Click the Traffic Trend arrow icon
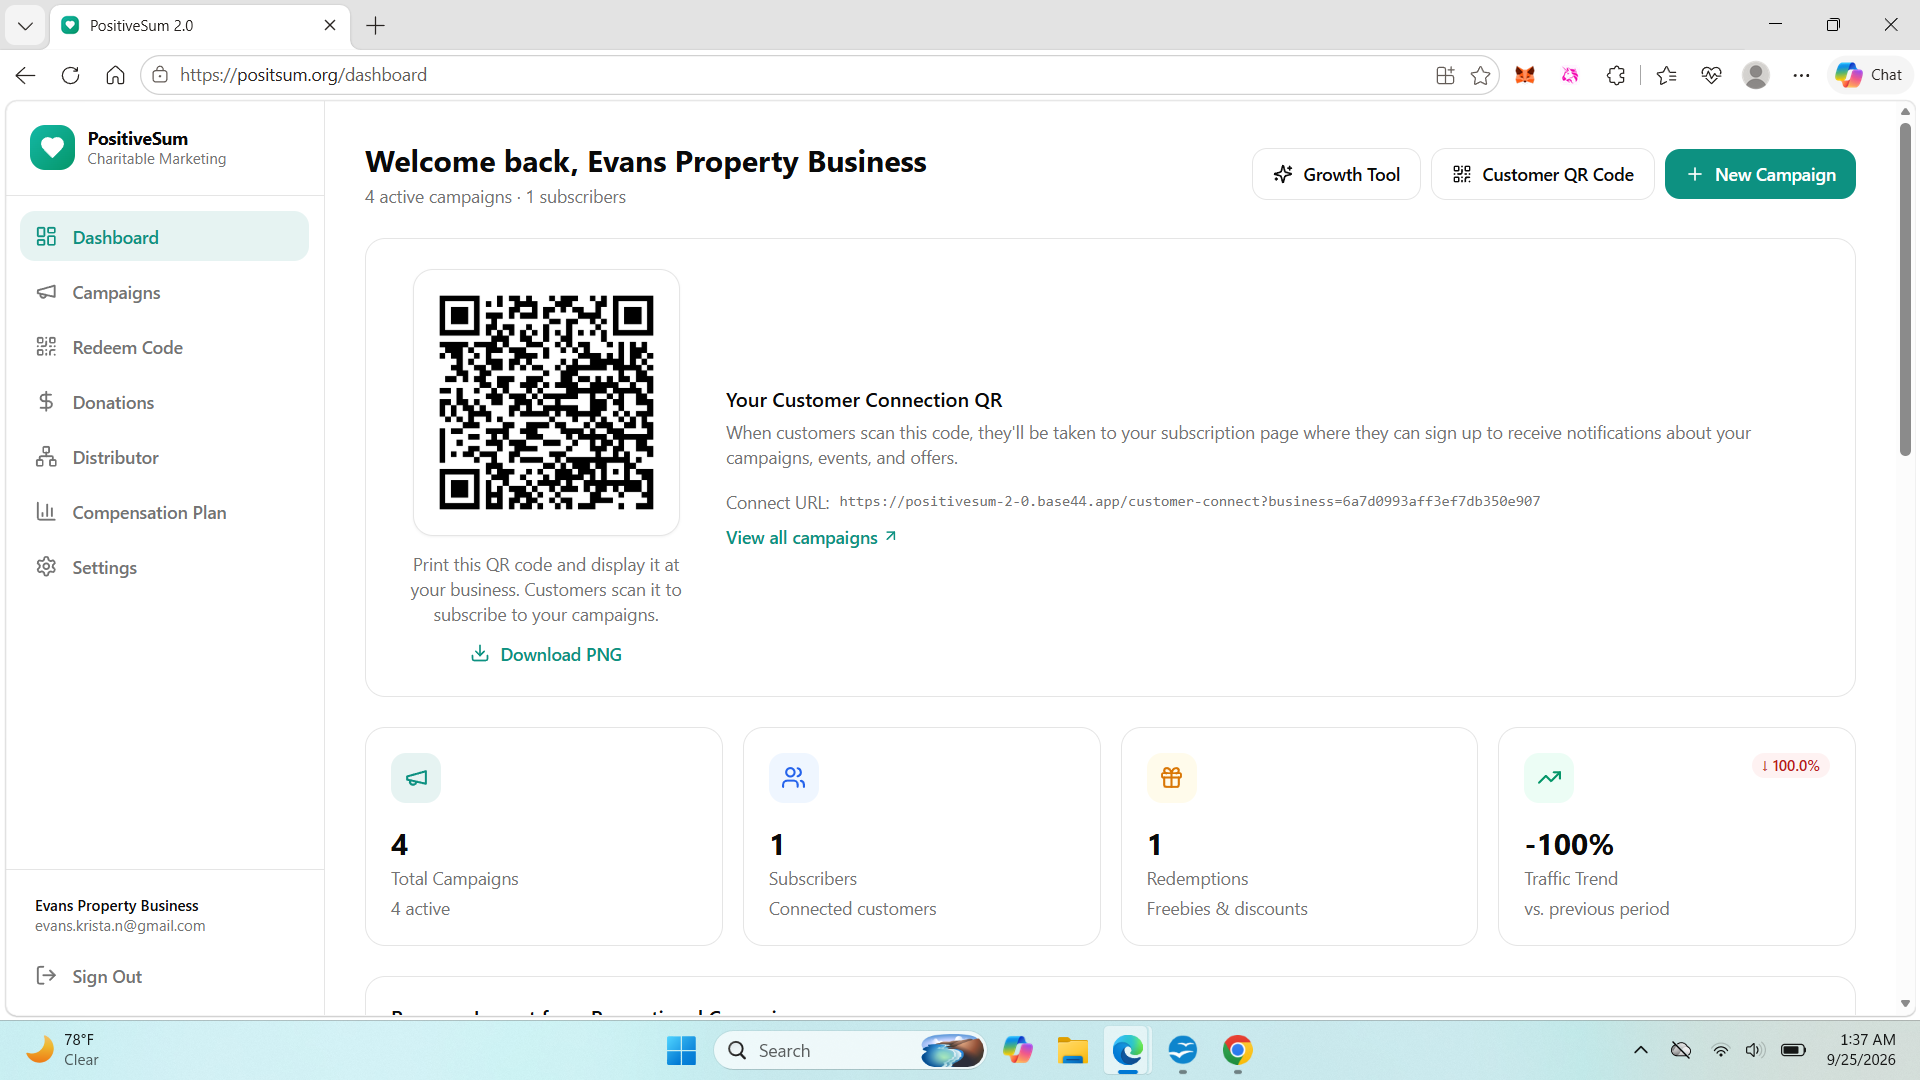 1549,778
